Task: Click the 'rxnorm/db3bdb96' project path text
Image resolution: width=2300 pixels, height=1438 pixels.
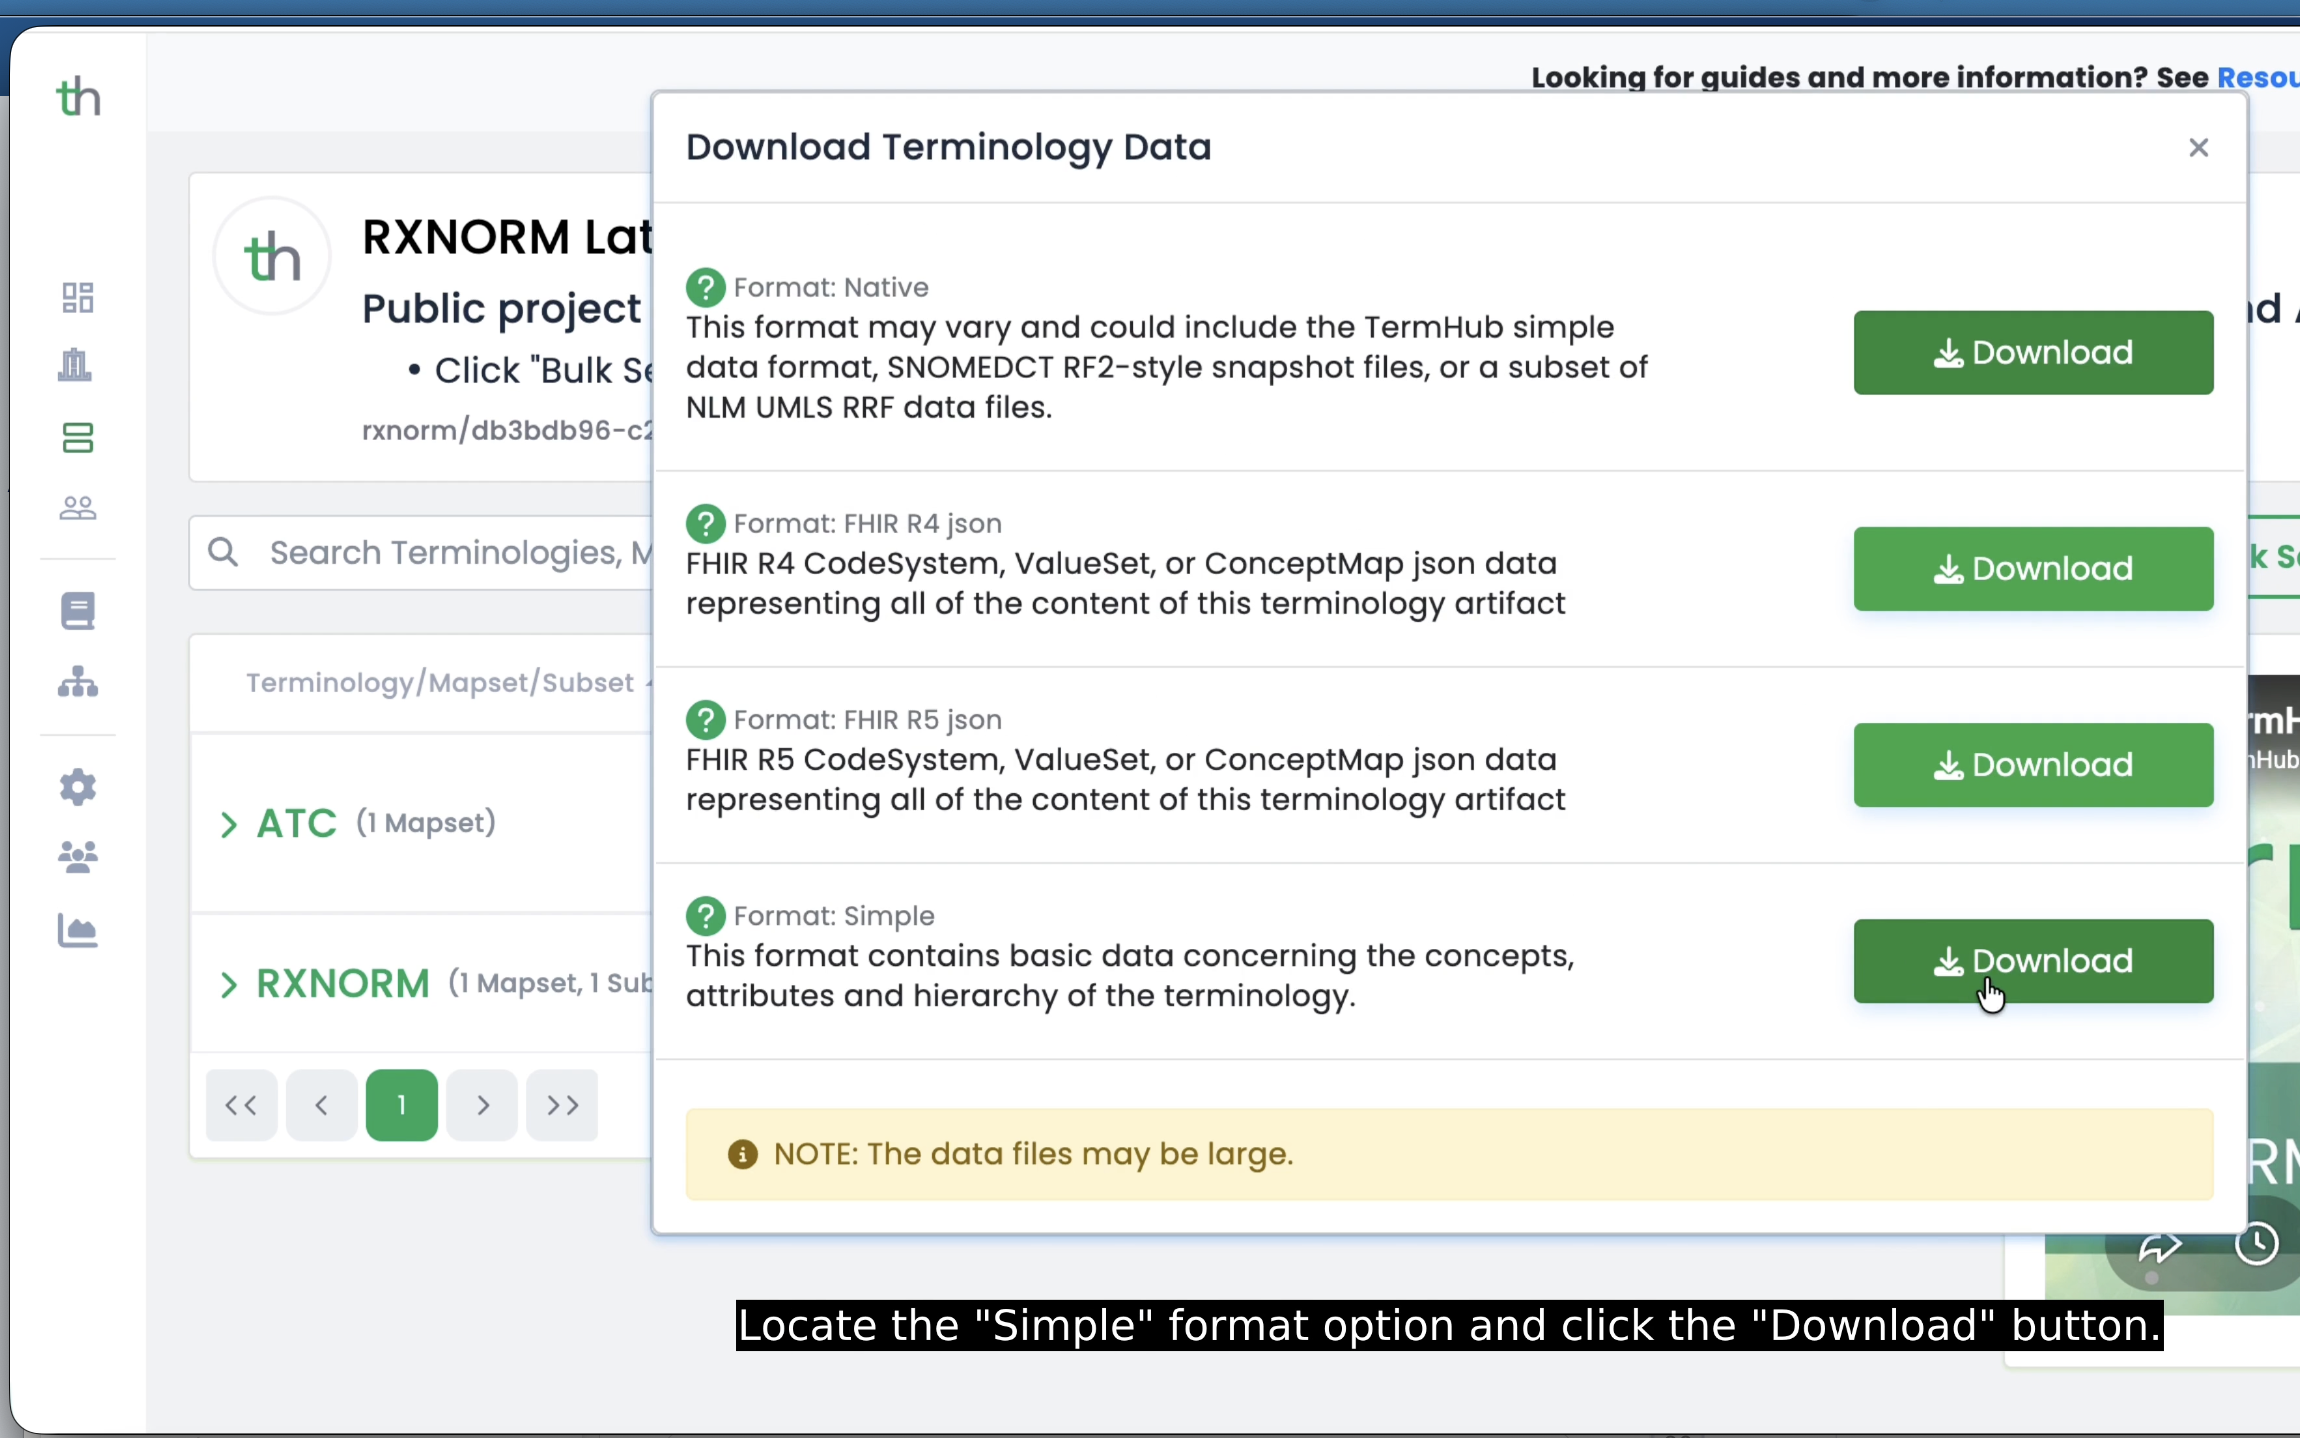Action: point(508,430)
